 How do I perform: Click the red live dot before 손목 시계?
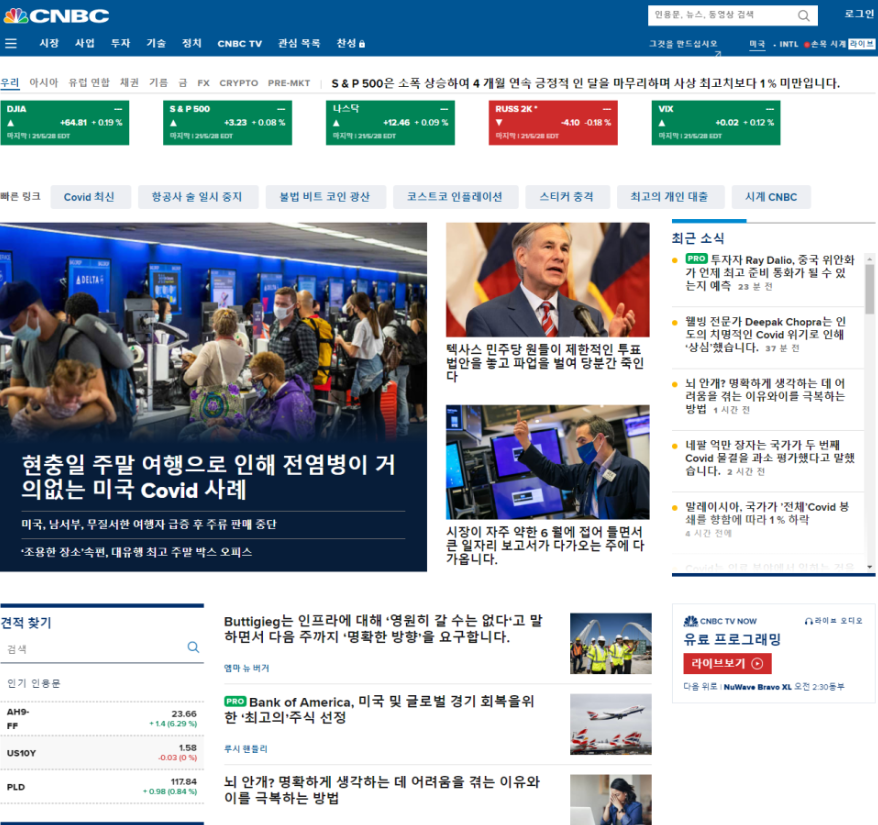(x=807, y=44)
